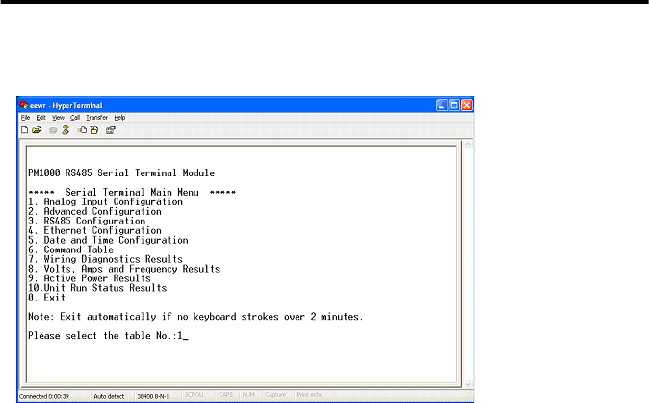
Task: Click the 'Serial Terminal Main Menu' heading
Action: tap(132, 193)
